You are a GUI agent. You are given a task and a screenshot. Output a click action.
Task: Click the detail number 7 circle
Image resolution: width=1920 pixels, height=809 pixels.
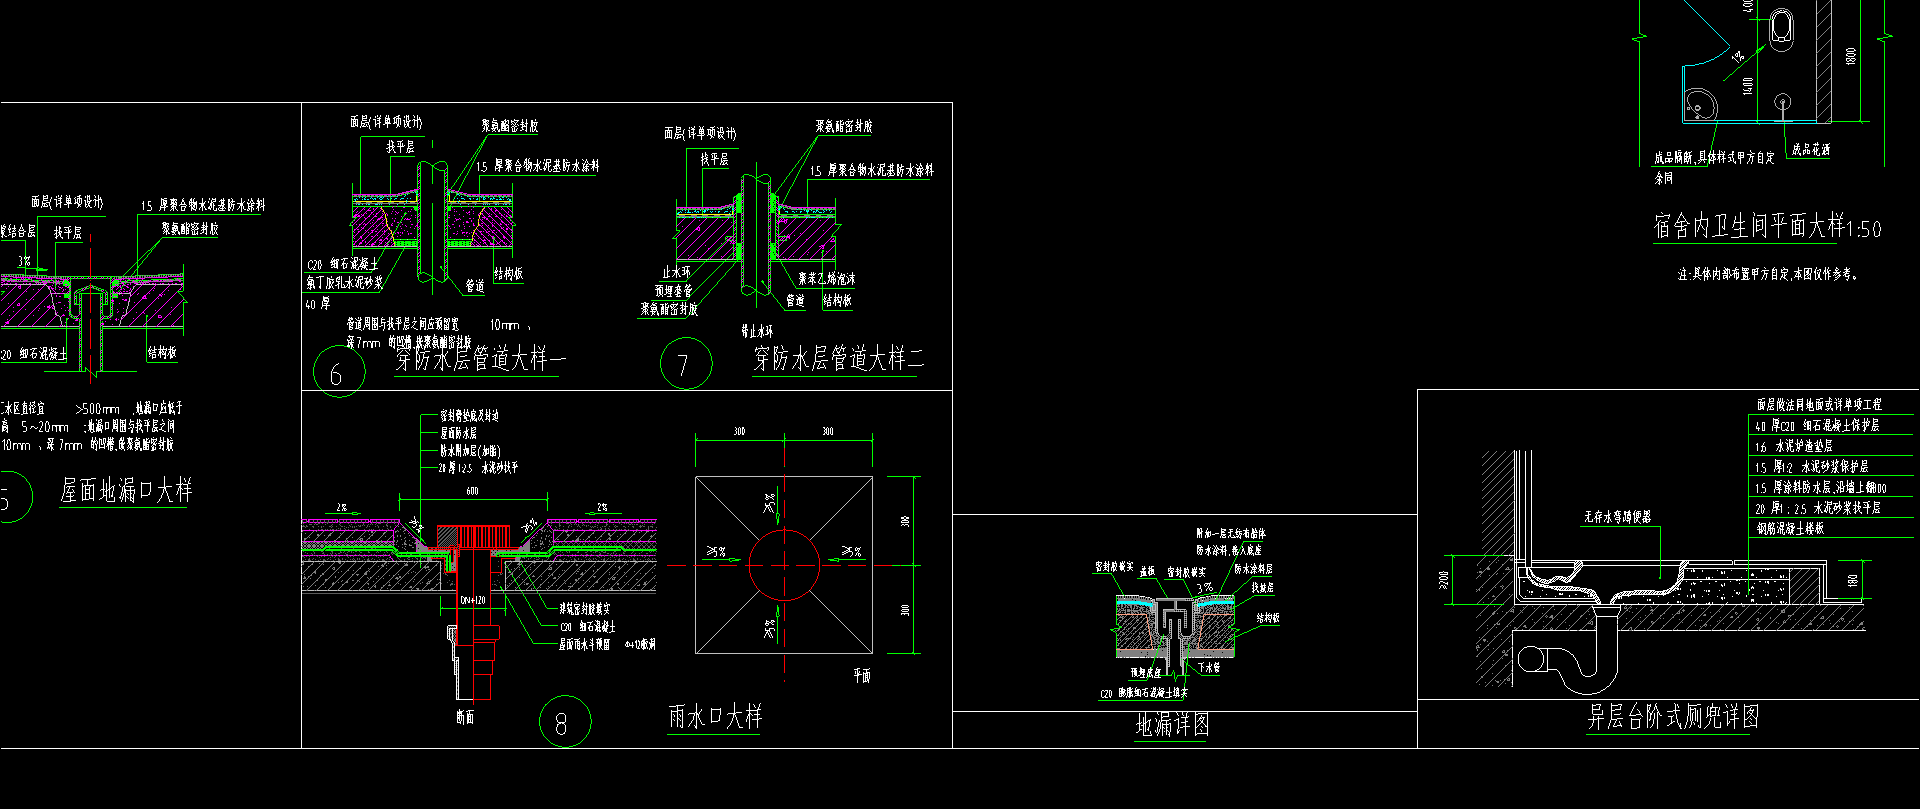(686, 363)
